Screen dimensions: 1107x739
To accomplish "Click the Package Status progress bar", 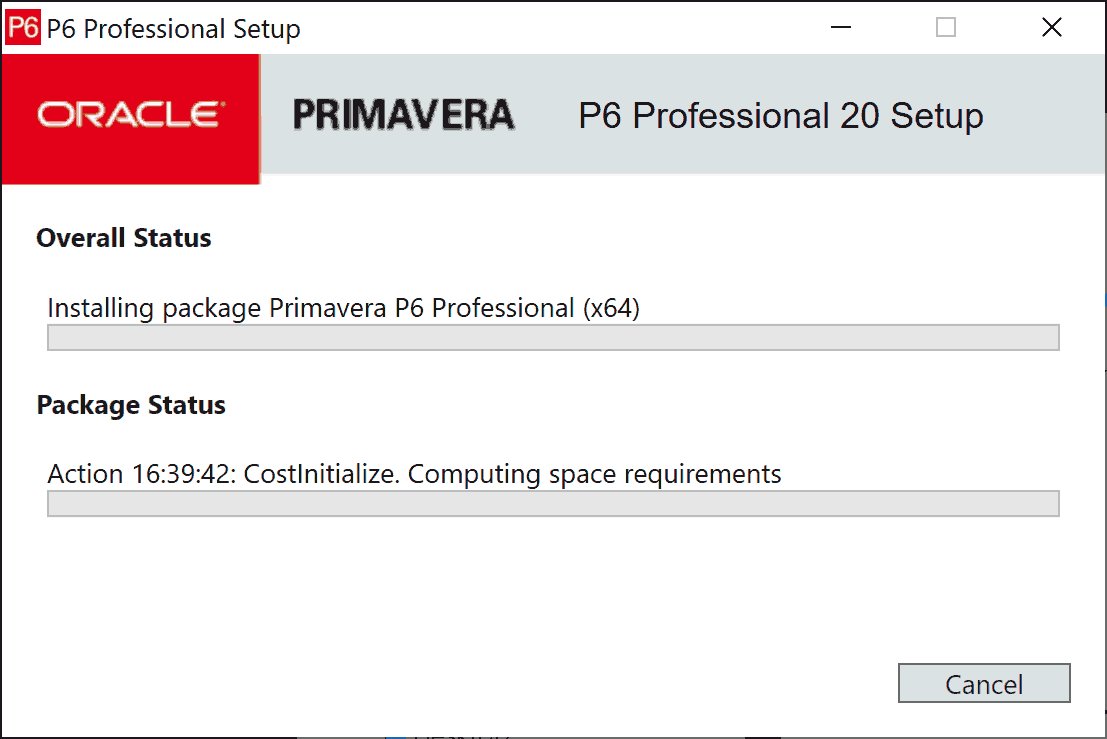I will (x=553, y=504).
